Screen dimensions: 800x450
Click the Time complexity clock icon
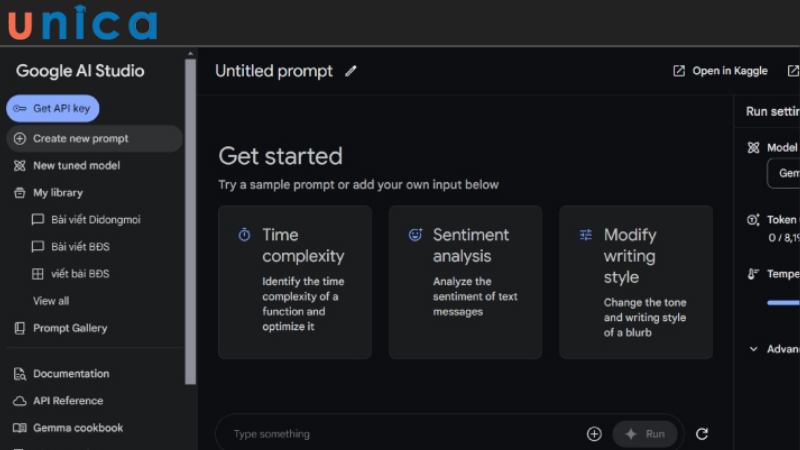[x=244, y=235]
